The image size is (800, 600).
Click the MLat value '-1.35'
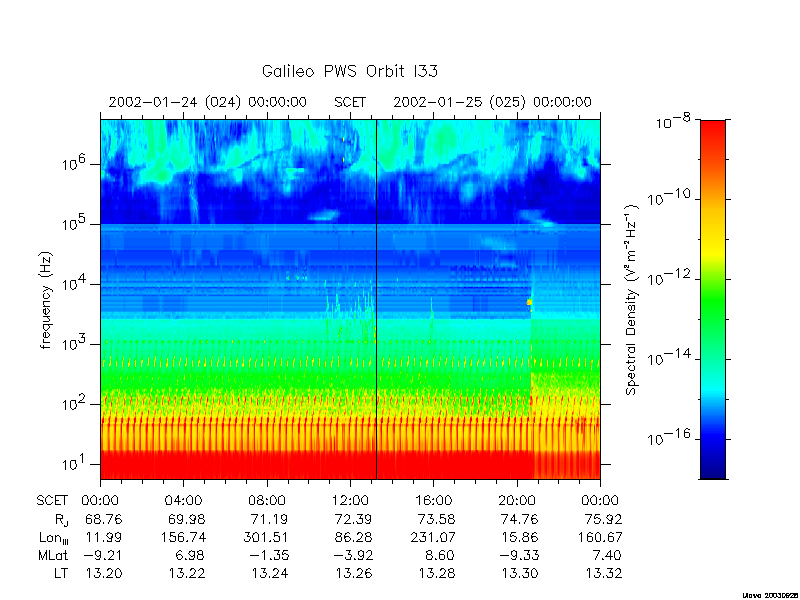point(269,555)
